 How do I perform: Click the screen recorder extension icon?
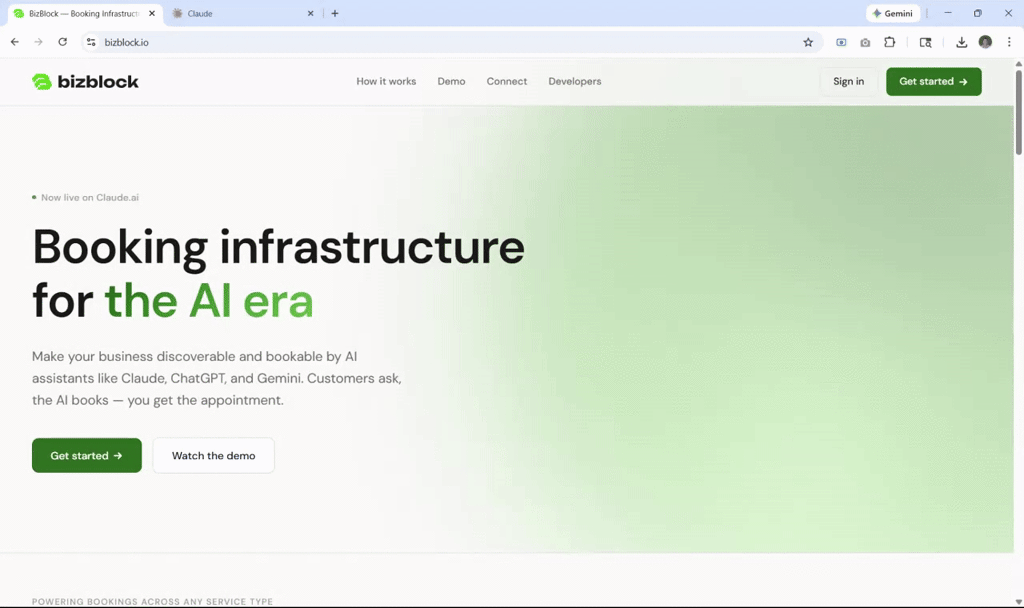pos(841,42)
